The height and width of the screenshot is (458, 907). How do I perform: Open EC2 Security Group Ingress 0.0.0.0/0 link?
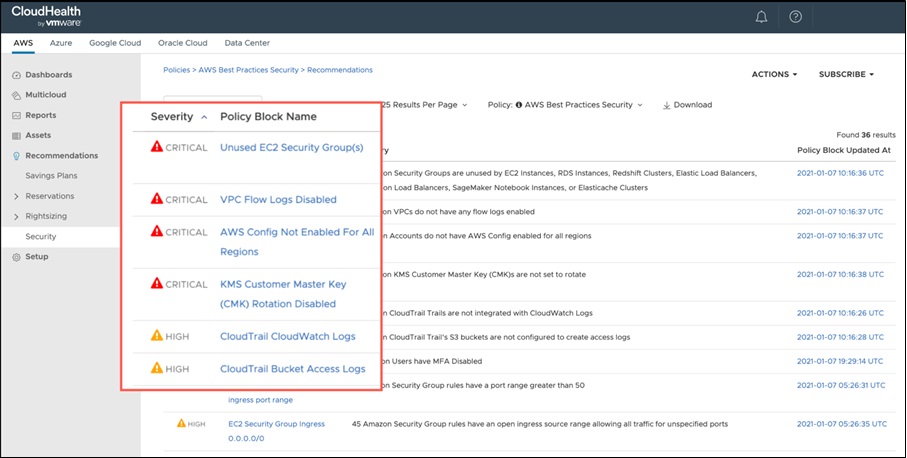click(276, 431)
